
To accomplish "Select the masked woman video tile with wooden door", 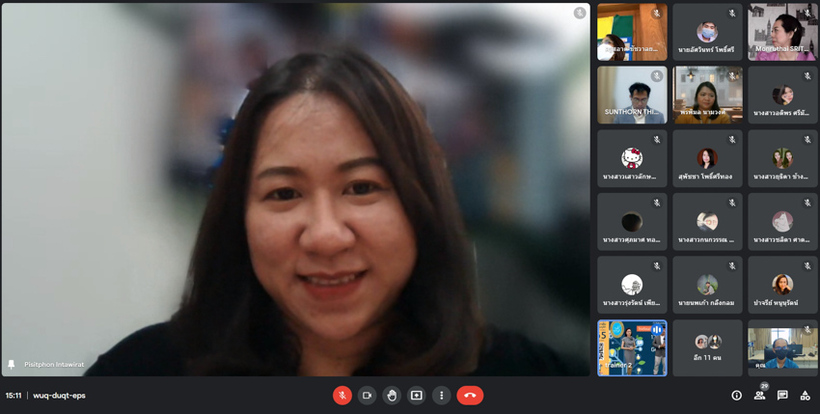I will tap(632, 31).
